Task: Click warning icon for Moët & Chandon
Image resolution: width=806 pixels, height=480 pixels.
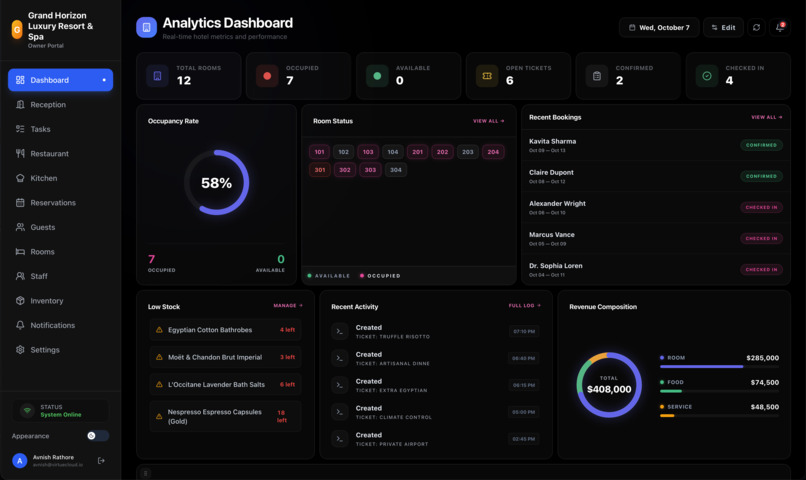Action: [159, 357]
